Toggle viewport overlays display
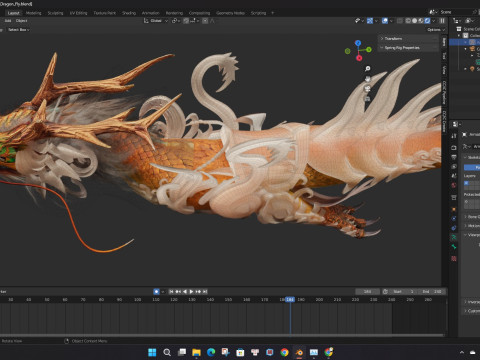480x360 pixels. (x=385, y=21)
